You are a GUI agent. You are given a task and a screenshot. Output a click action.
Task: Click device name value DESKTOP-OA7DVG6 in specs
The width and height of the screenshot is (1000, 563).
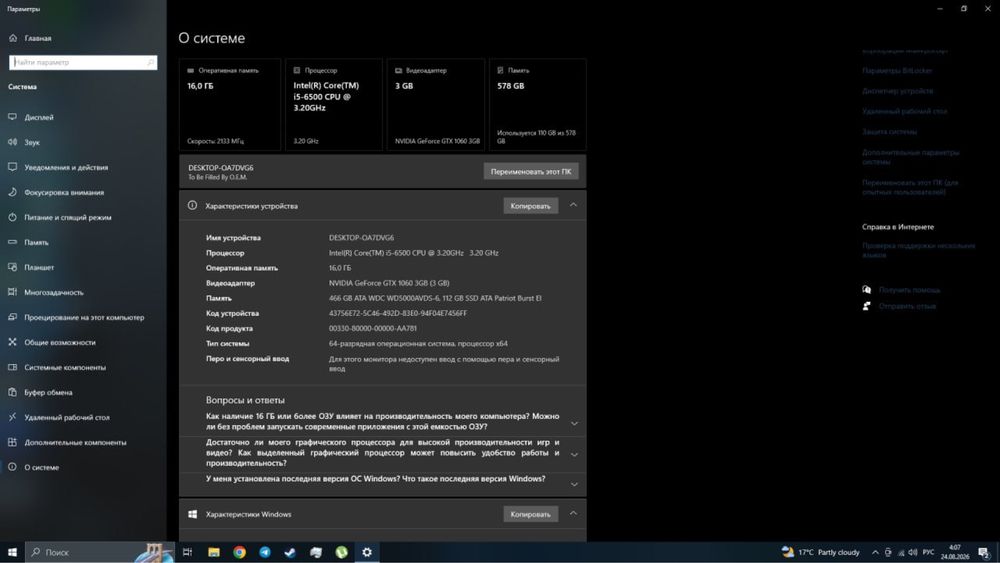click(361, 238)
